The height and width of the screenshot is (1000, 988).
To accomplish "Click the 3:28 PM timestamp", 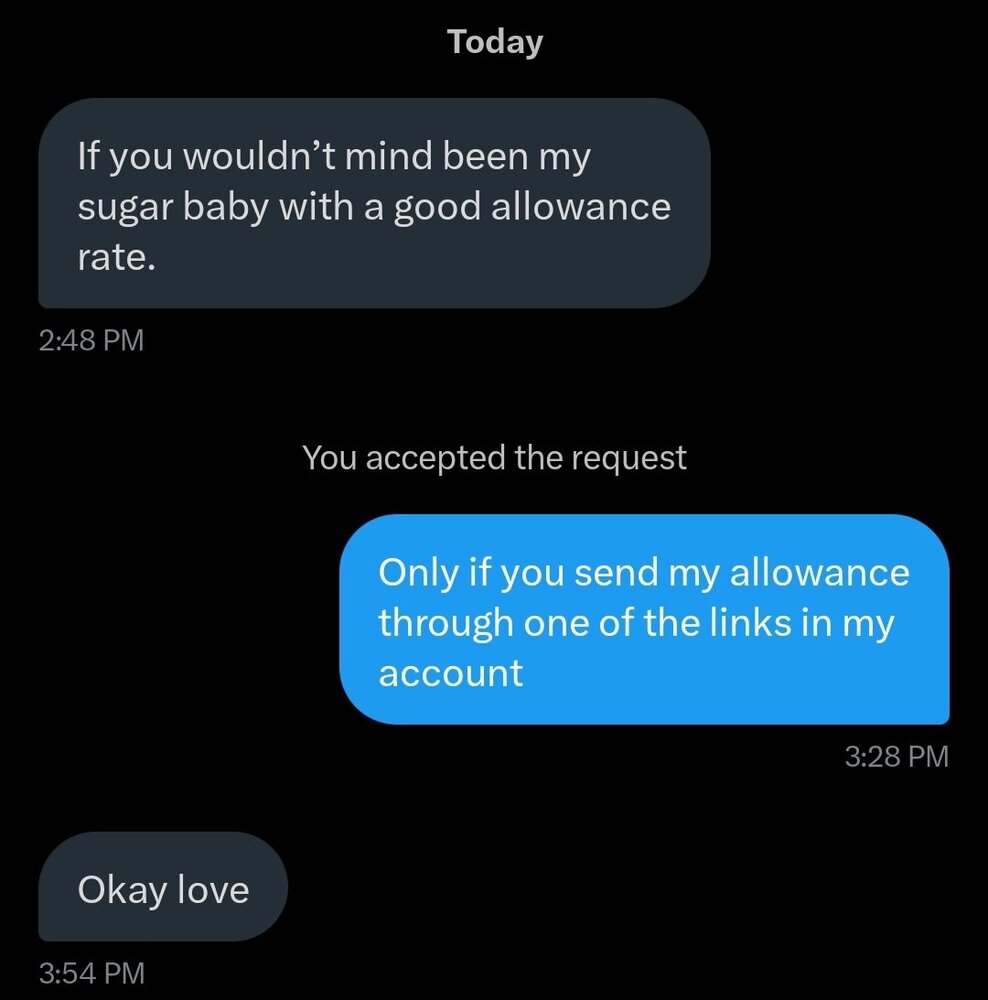I will 896,756.
